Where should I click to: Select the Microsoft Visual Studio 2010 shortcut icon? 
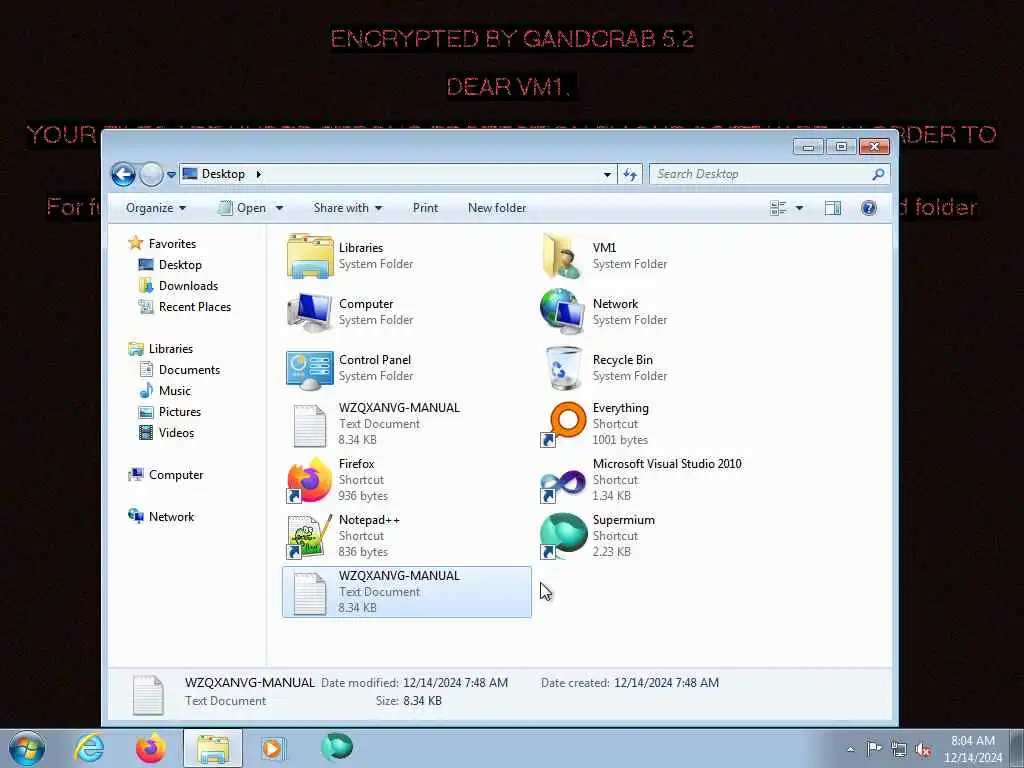pyautogui.click(x=563, y=485)
